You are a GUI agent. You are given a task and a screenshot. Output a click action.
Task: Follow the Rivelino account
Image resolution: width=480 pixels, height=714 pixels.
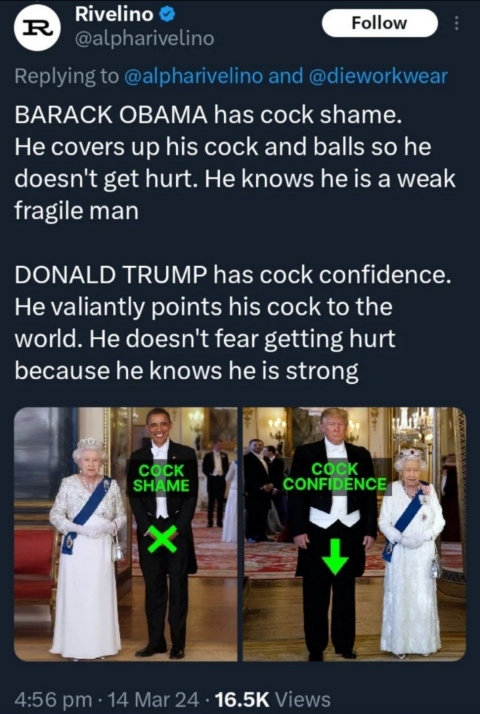(x=380, y=23)
